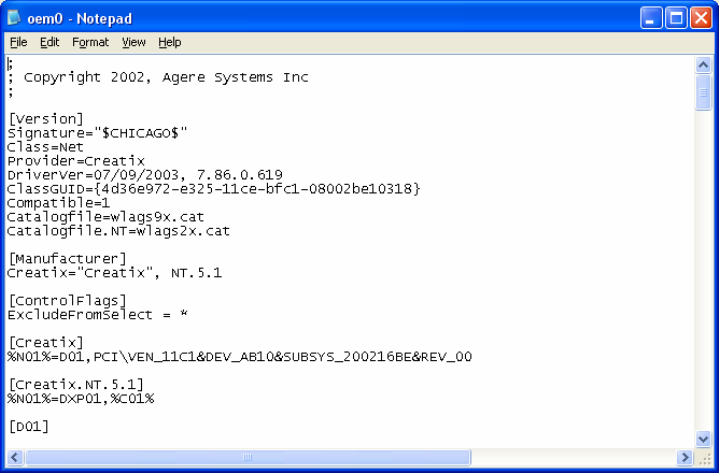Viewport: 719px width, 473px height.
Task: Click the ExcludeFromSelect = * line
Action: point(97,315)
